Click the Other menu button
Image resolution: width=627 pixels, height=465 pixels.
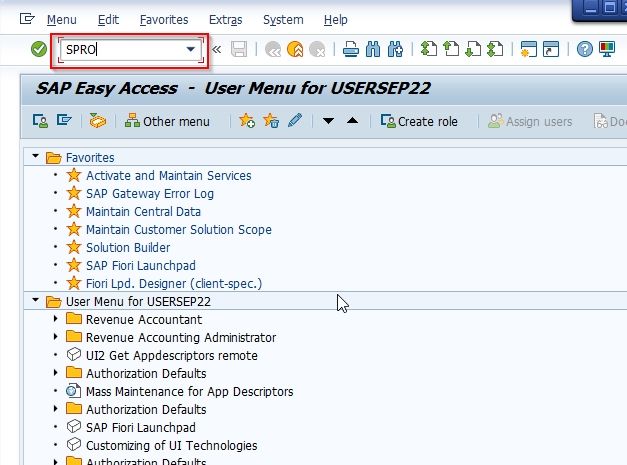(x=167, y=121)
